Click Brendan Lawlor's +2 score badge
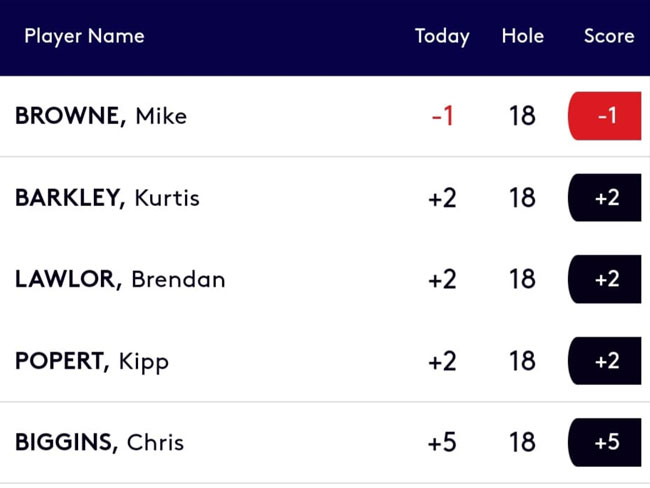 [605, 279]
